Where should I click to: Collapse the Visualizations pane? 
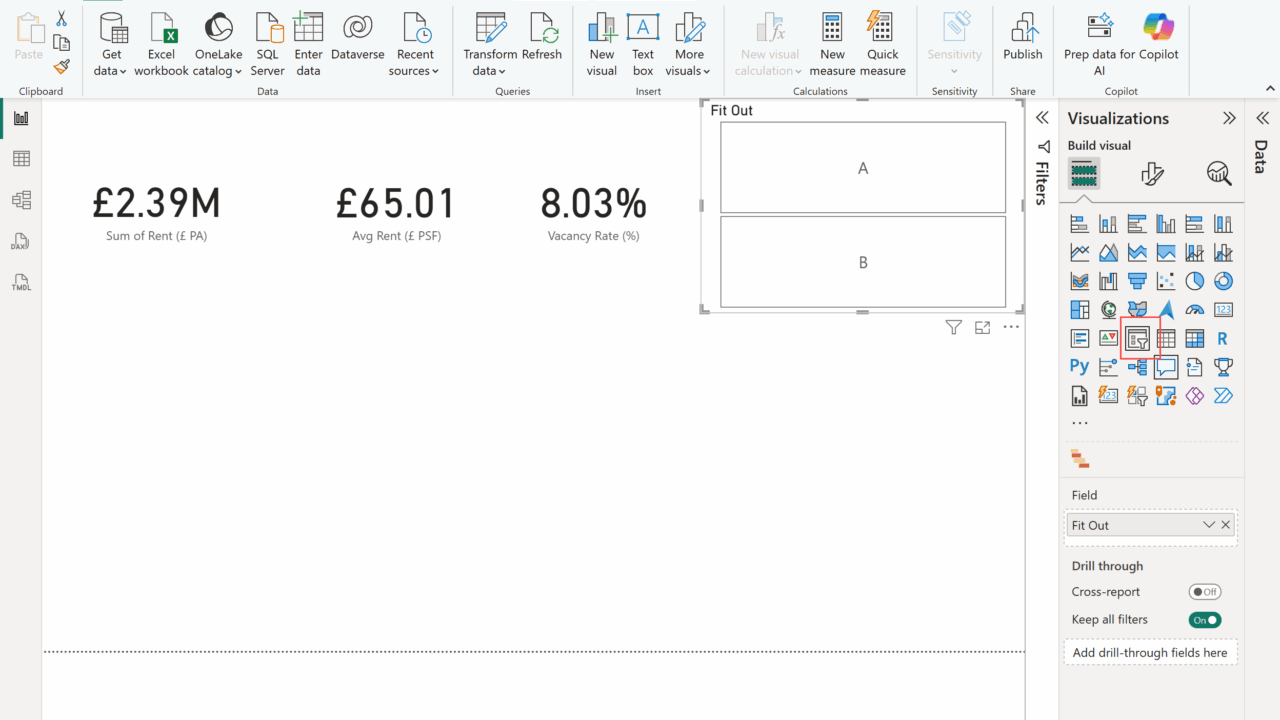click(1229, 118)
